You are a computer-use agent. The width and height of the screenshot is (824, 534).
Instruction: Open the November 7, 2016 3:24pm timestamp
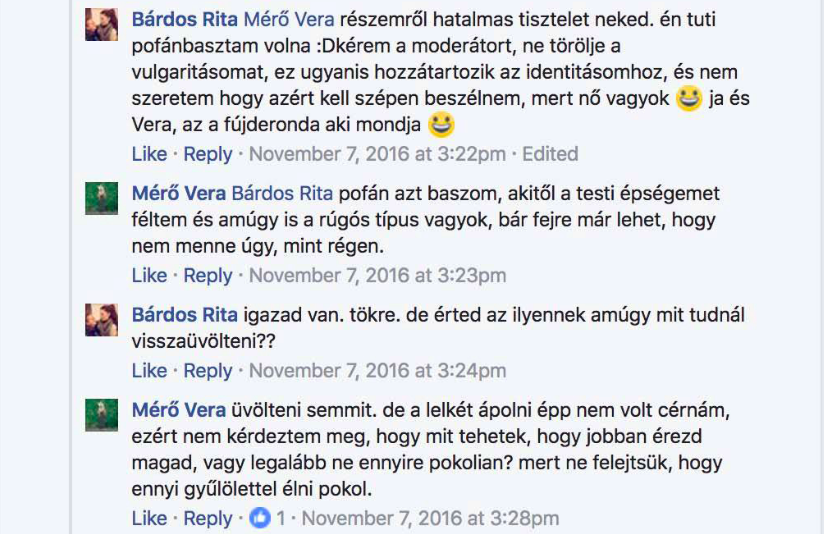377,370
